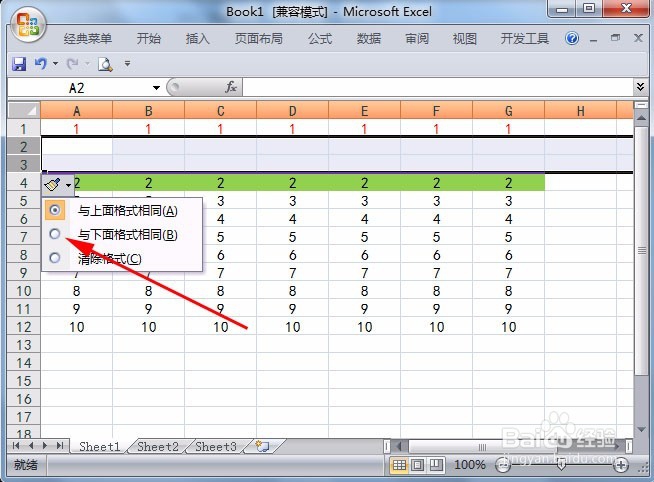Image resolution: width=654 pixels, height=482 pixels.
Task: Click cell D4 in green row
Action: point(292,183)
